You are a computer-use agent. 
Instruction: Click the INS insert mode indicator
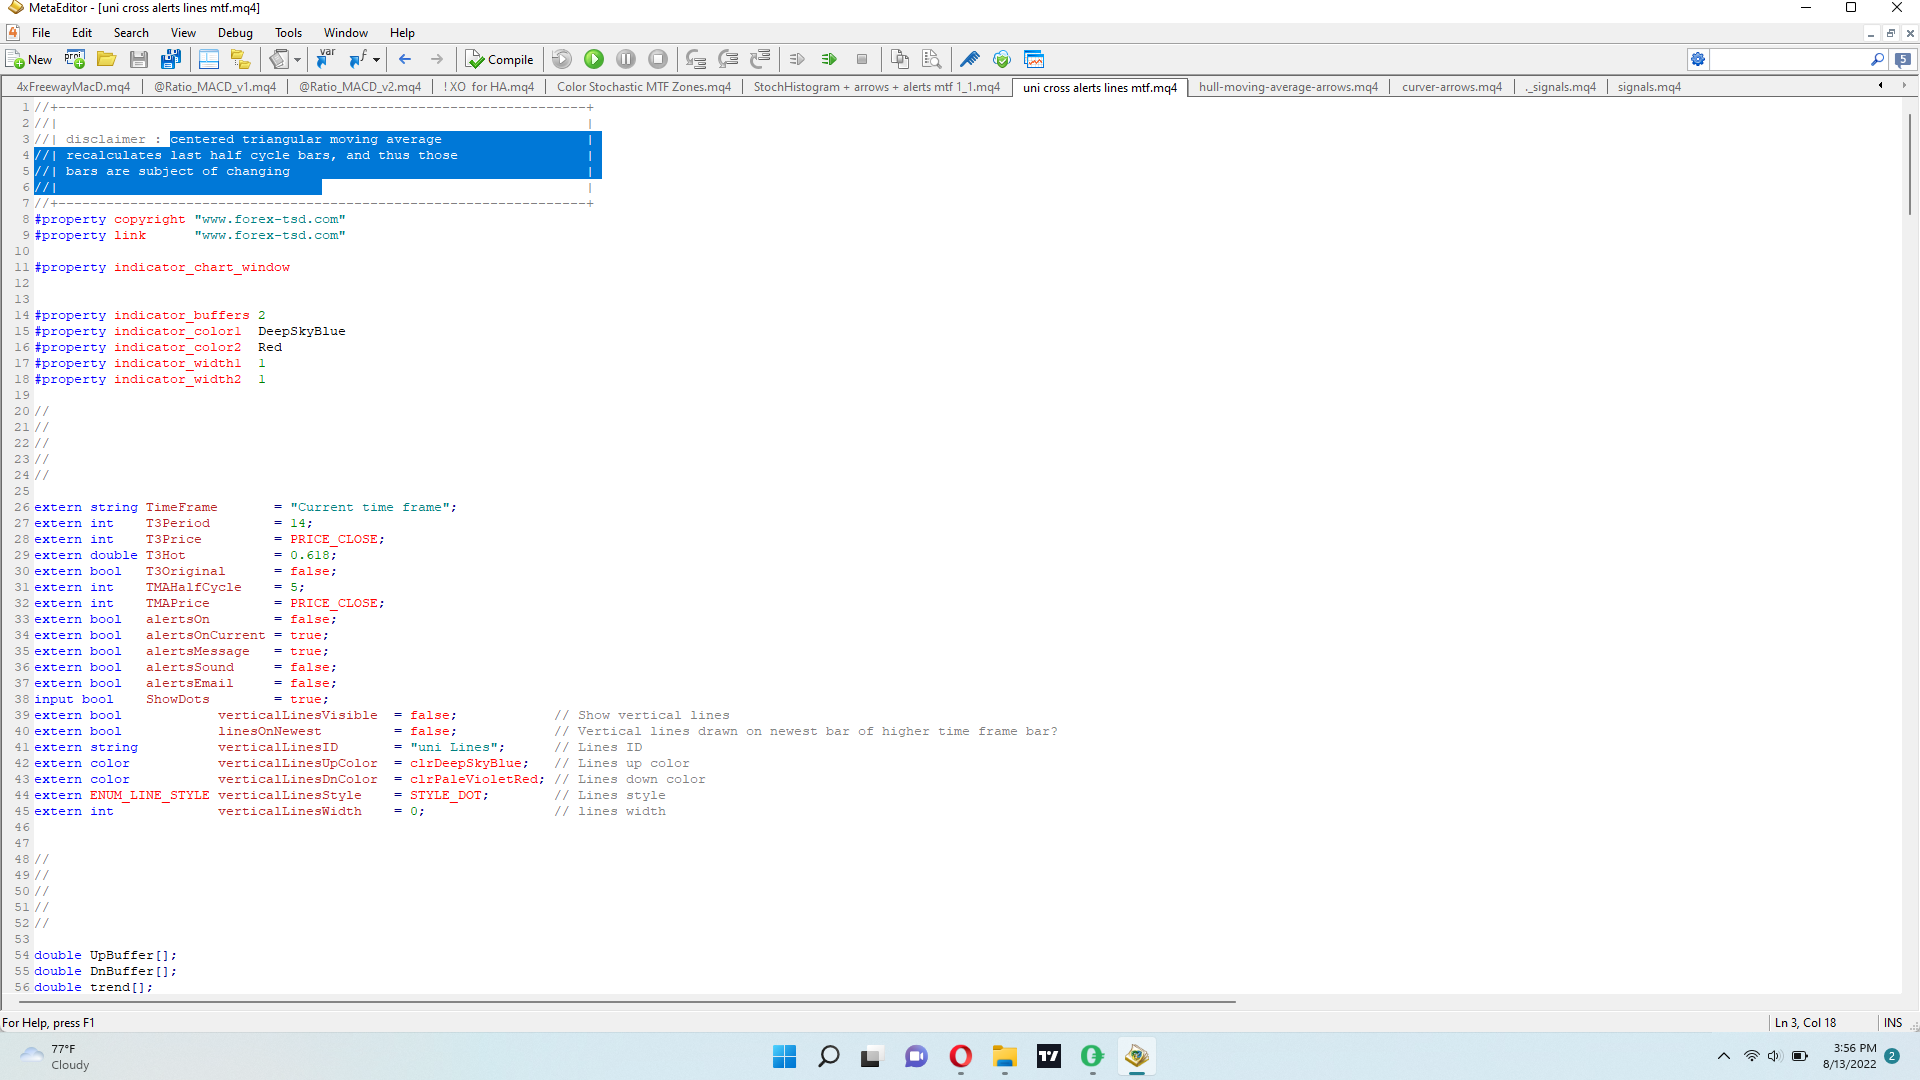(x=1892, y=1022)
